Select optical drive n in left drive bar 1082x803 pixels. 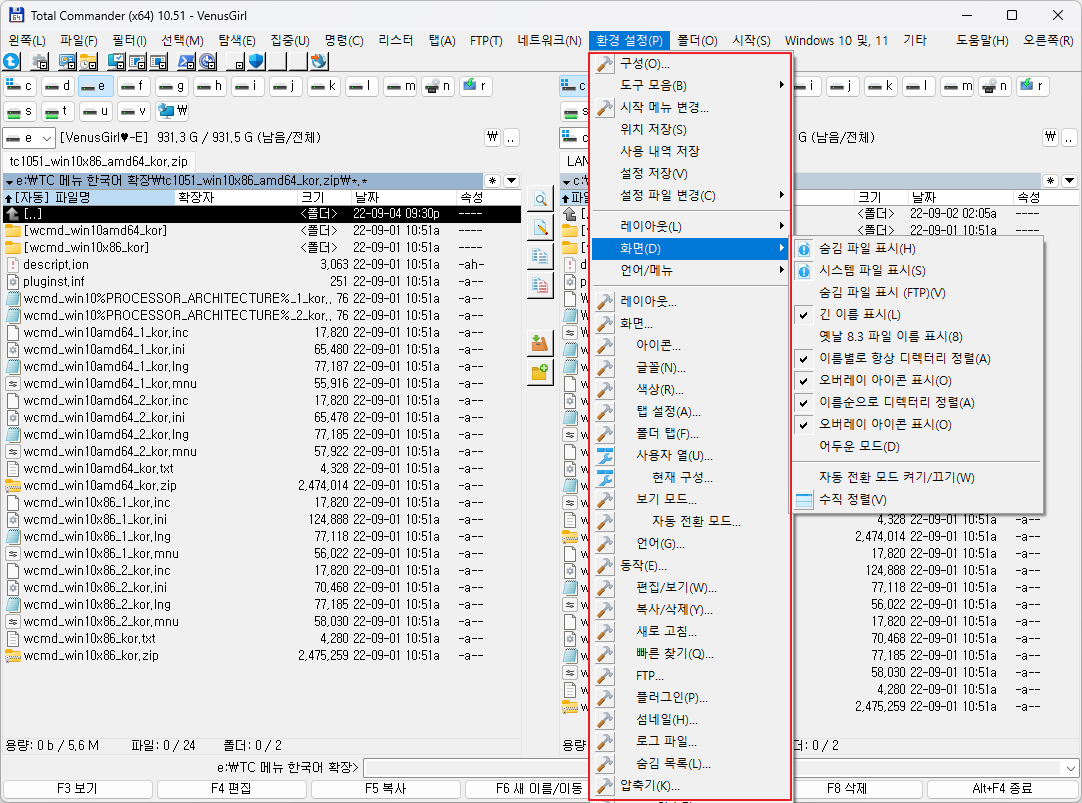(437, 86)
